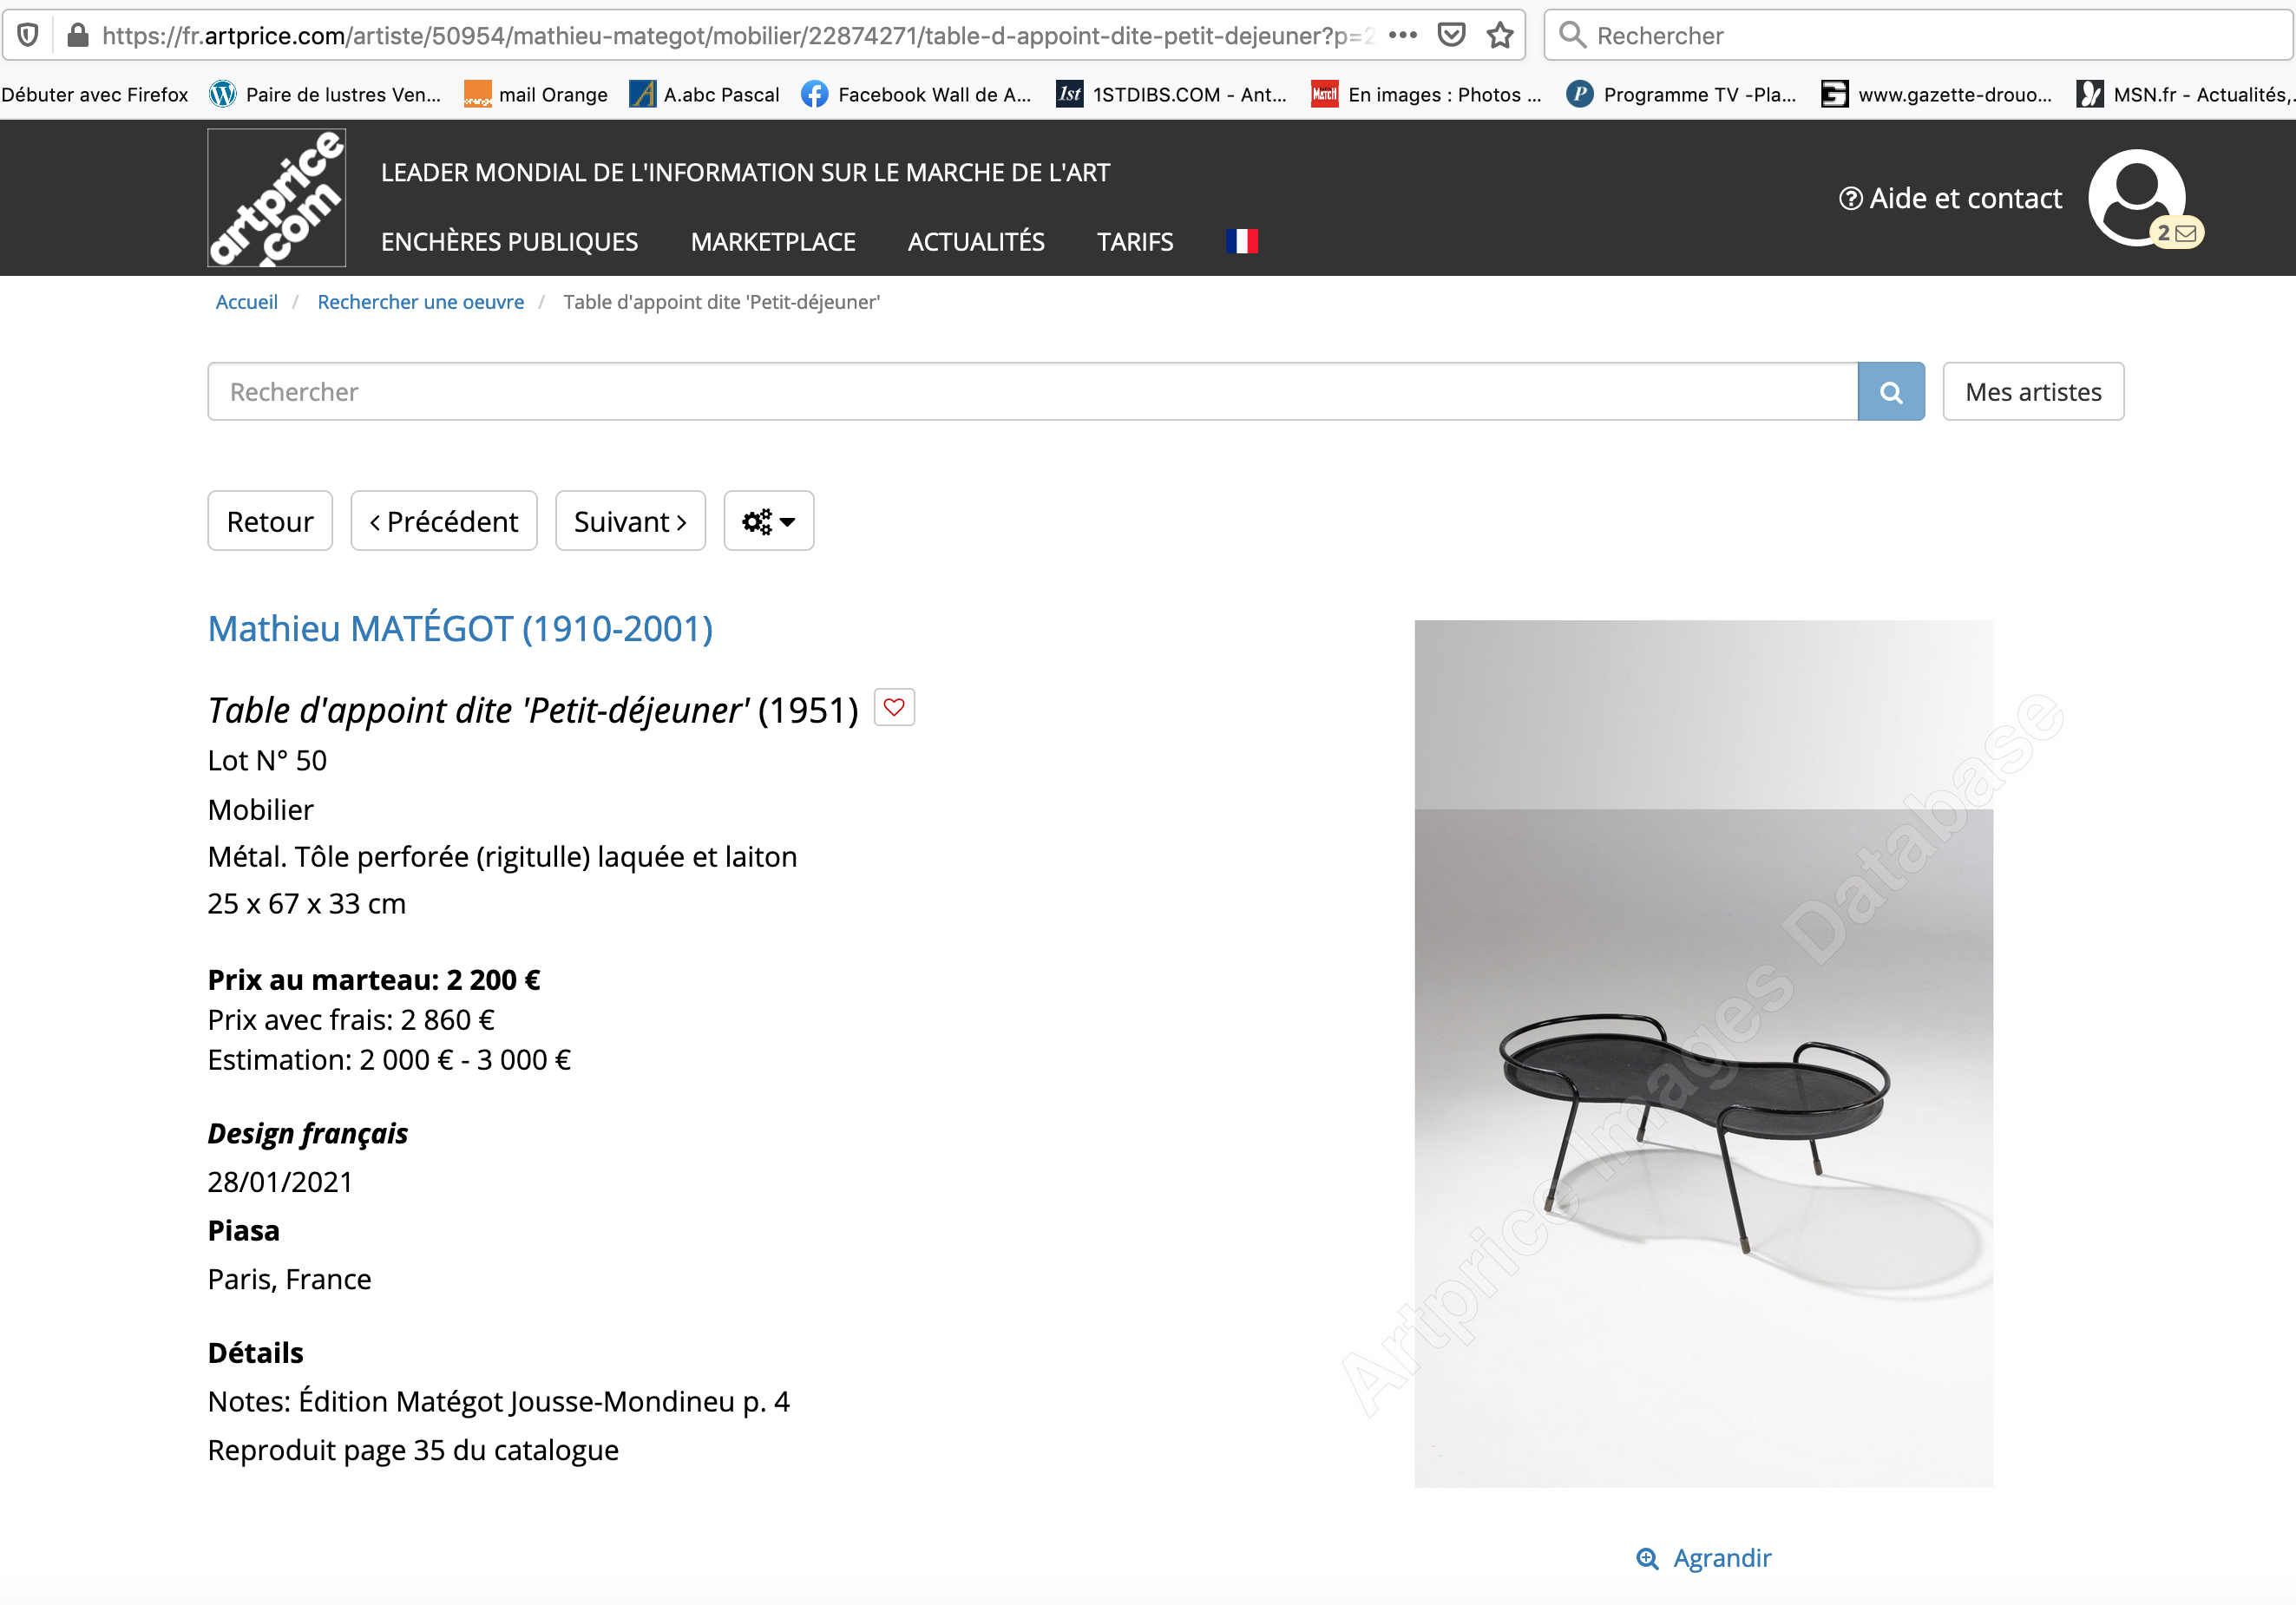Click the blue search magnifier button

tap(1890, 392)
